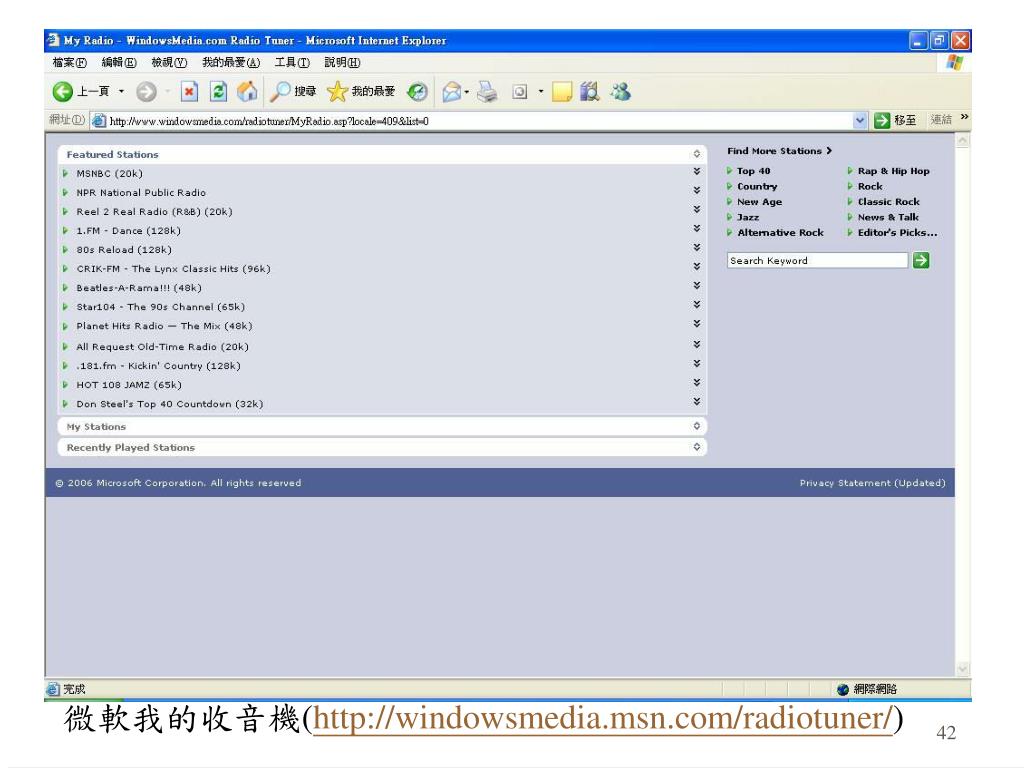The width and height of the screenshot is (1024, 768).
Task: Expand the My Stations section
Action: (x=697, y=426)
